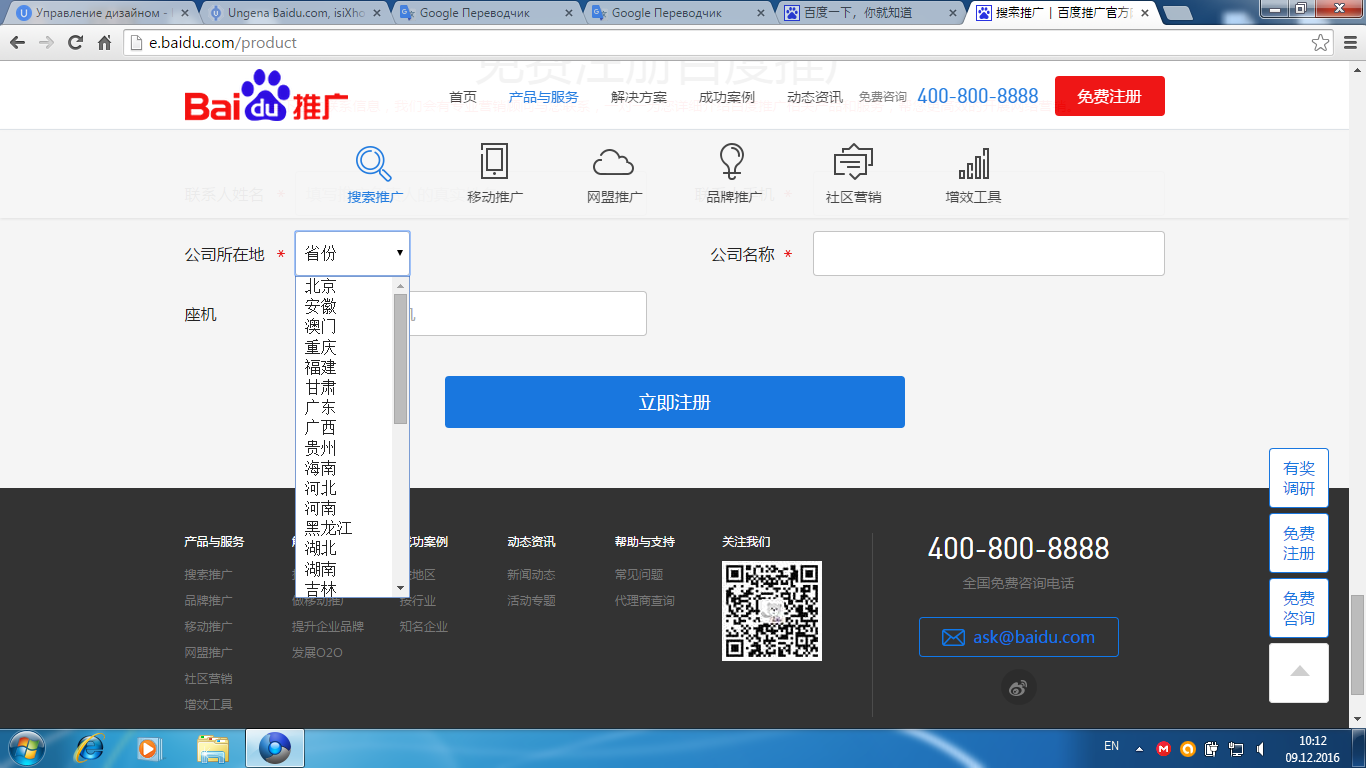This screenshot has width=1366, height=768.
Task: Click the 免费咨询 side button
Action: point(1299,608)
